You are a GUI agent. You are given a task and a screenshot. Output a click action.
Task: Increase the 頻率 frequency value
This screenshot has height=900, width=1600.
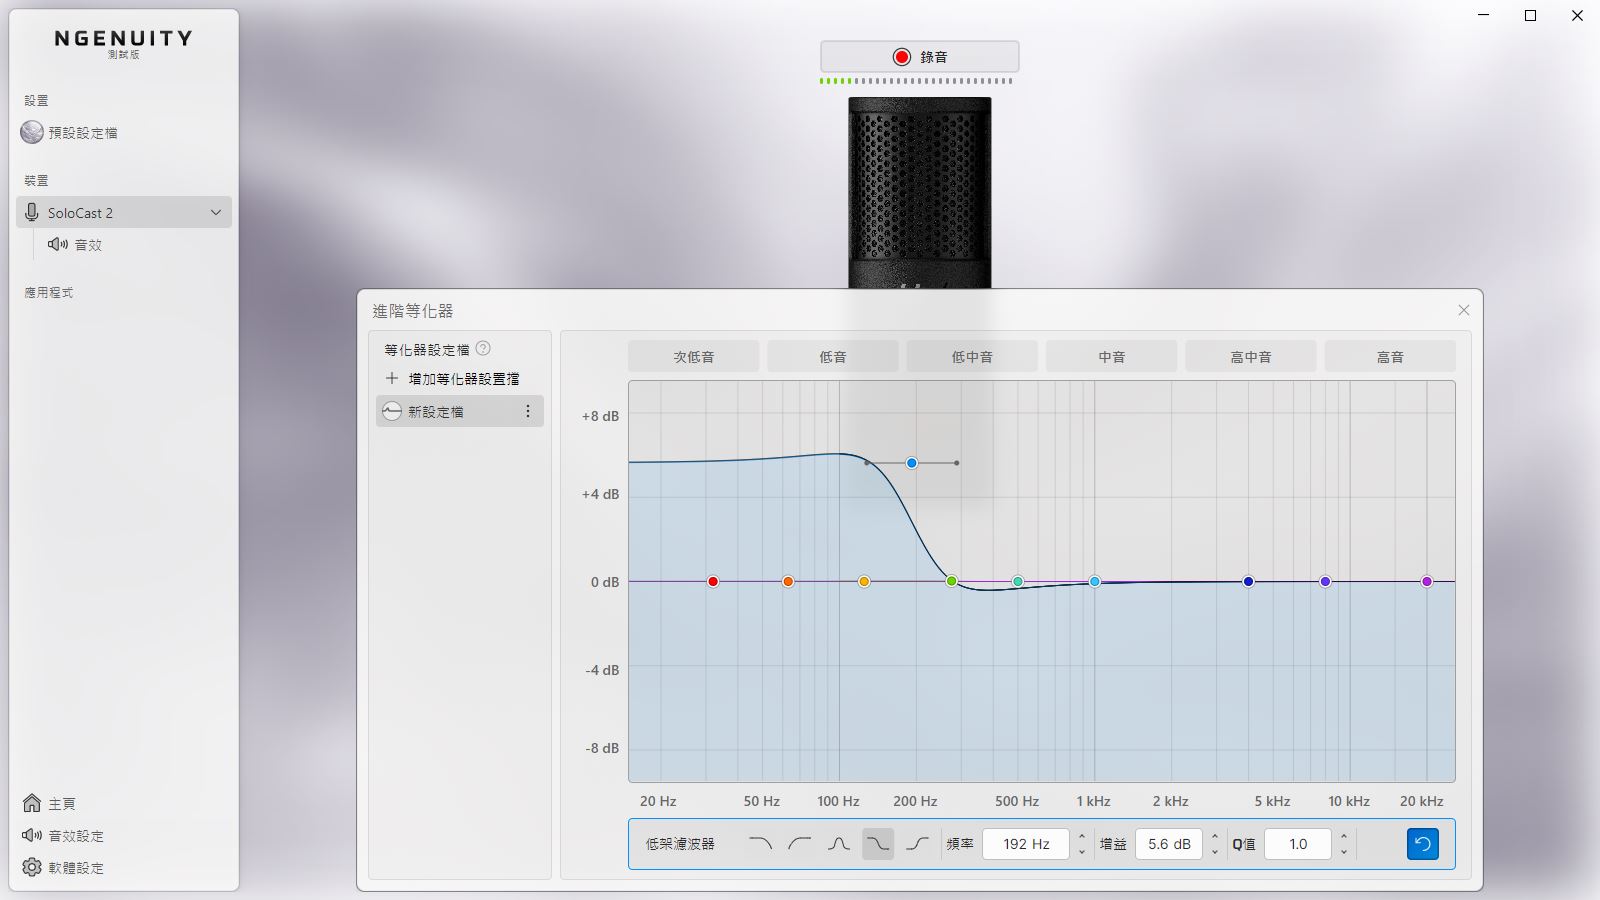(1082, 837)
